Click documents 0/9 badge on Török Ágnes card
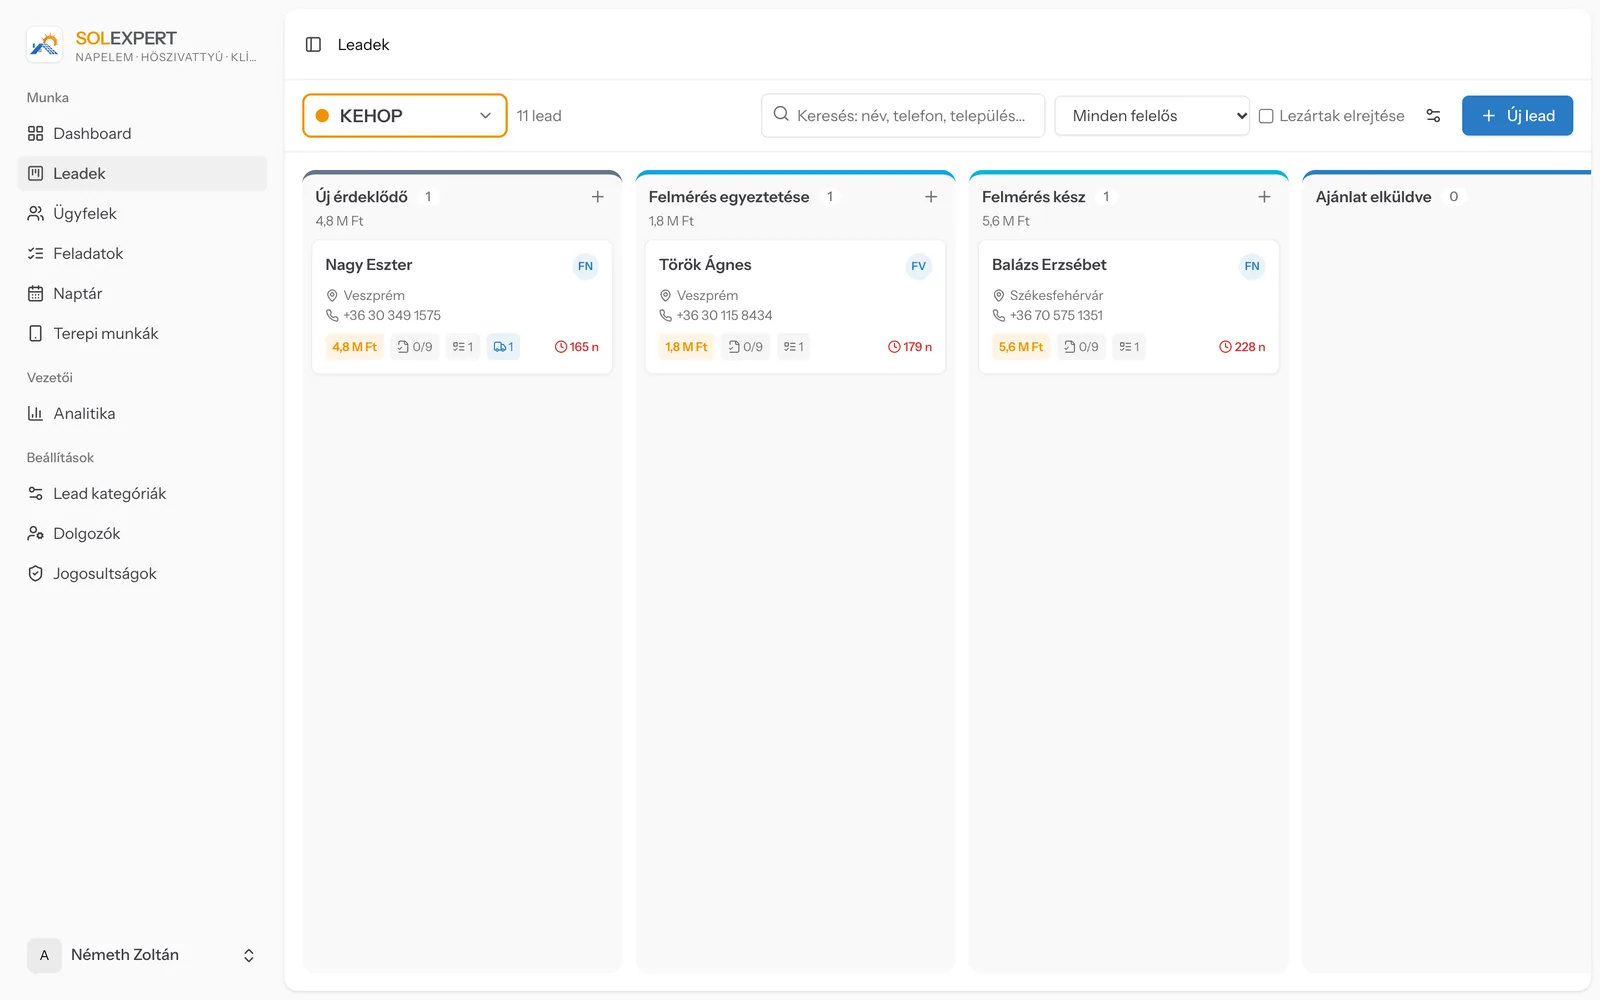 point(746,347)
